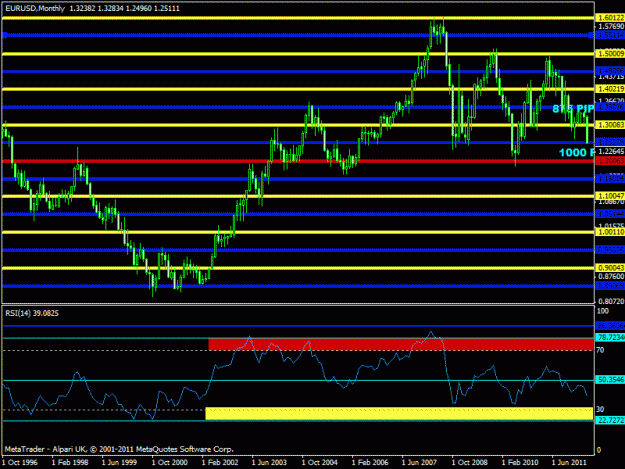Click the 1 Feb 1998 date label
The image size is (625, 469).
point(70,463)
